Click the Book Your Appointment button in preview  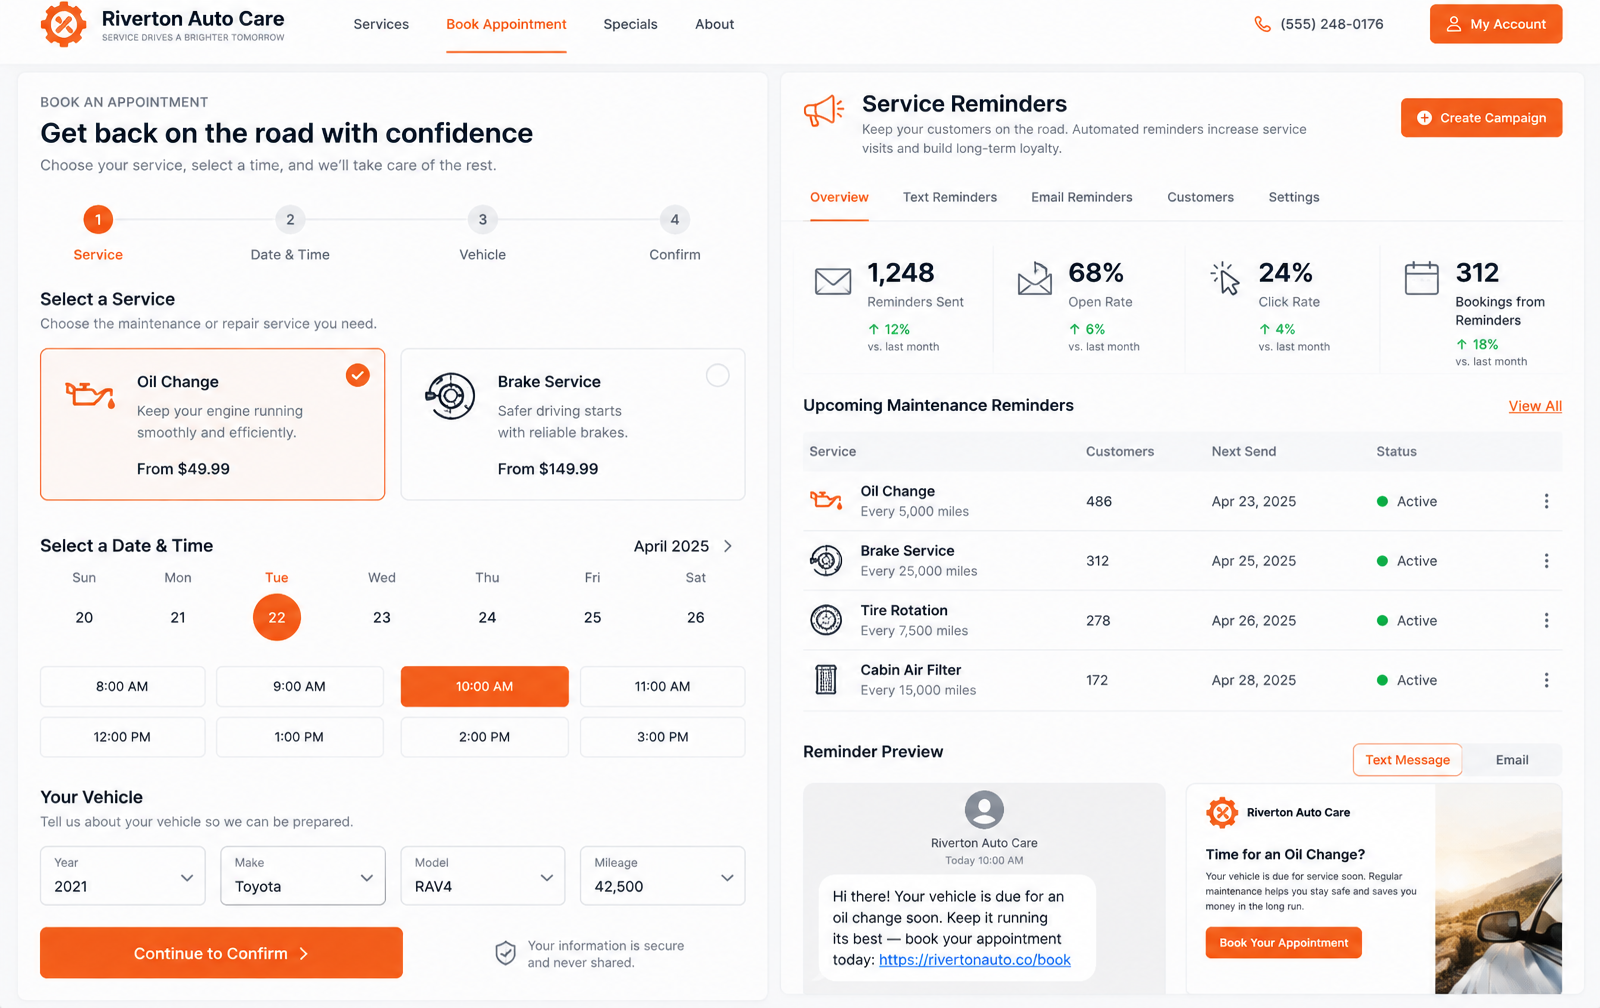click(x=1283, y=943)
